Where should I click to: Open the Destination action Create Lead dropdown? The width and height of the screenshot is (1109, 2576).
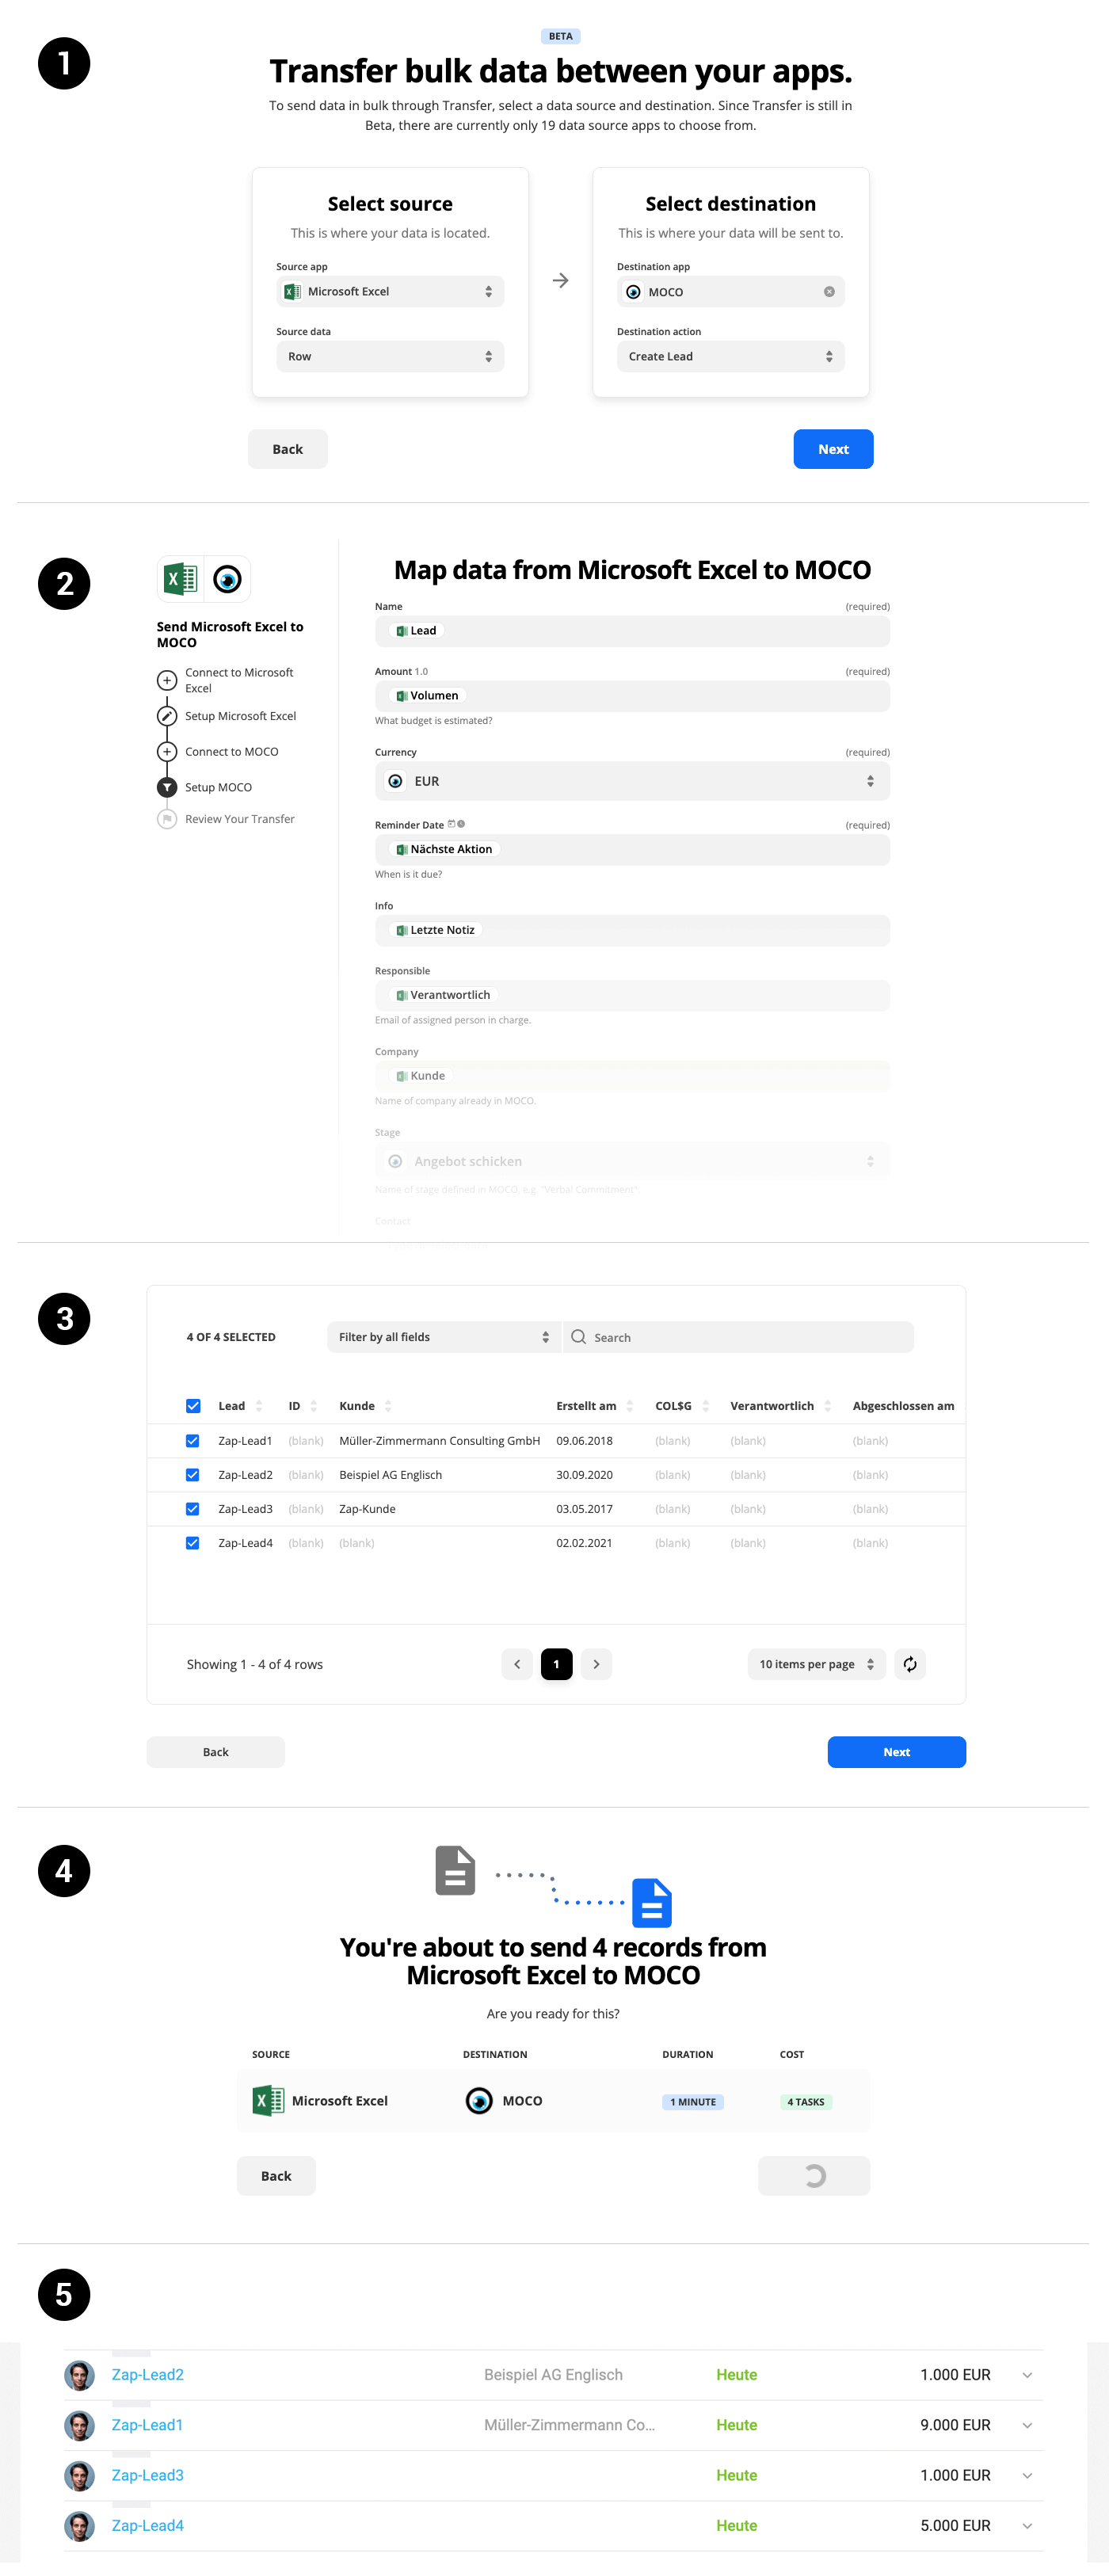coord(730,356)
